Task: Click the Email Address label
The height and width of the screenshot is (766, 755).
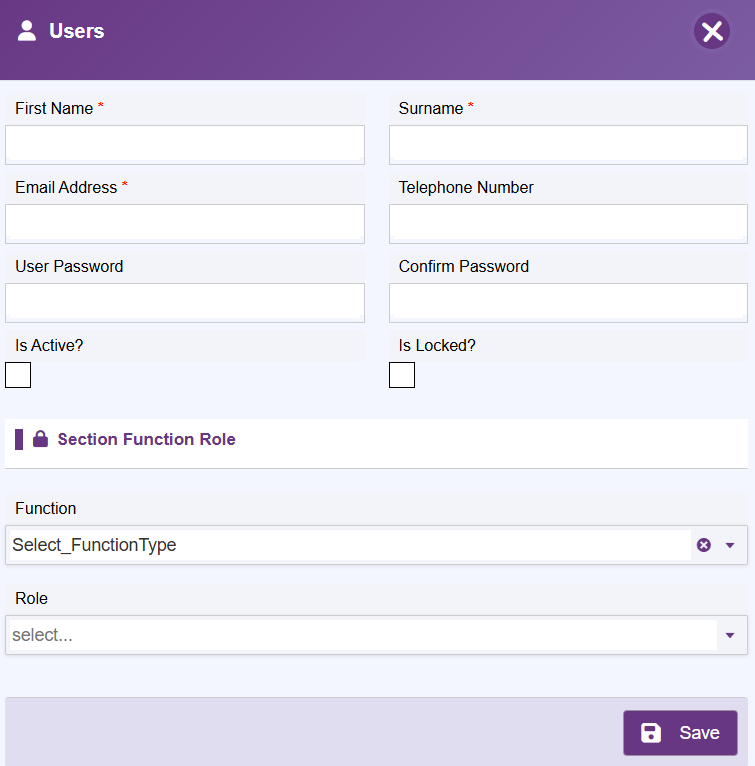Action: point(66,187)
